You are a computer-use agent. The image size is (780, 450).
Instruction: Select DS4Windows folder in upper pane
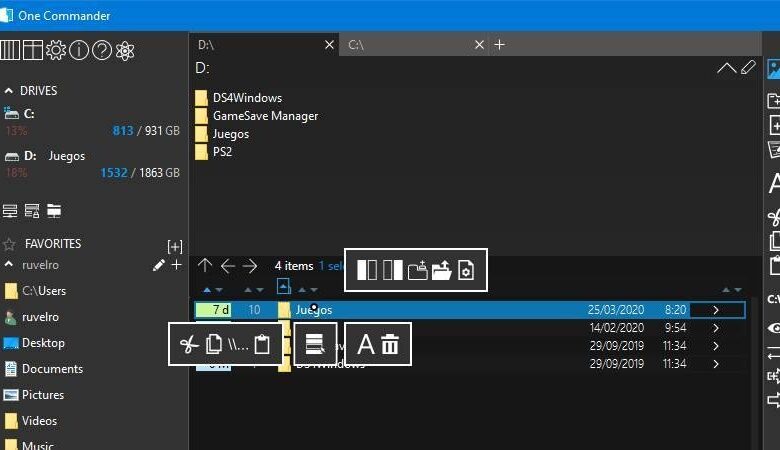click(x=239, y=98)
